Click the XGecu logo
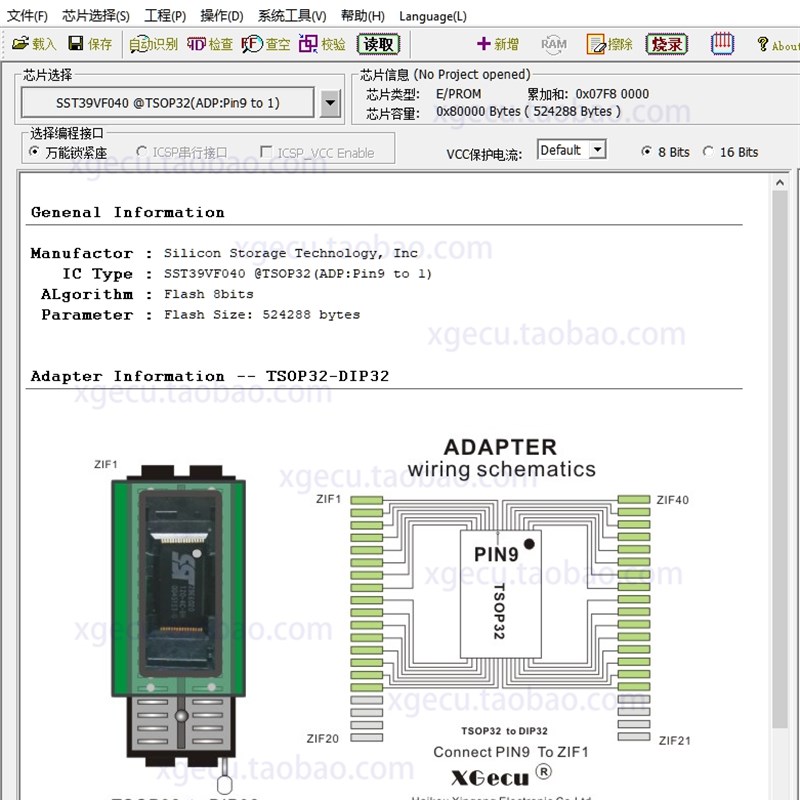 click(501, 776)
